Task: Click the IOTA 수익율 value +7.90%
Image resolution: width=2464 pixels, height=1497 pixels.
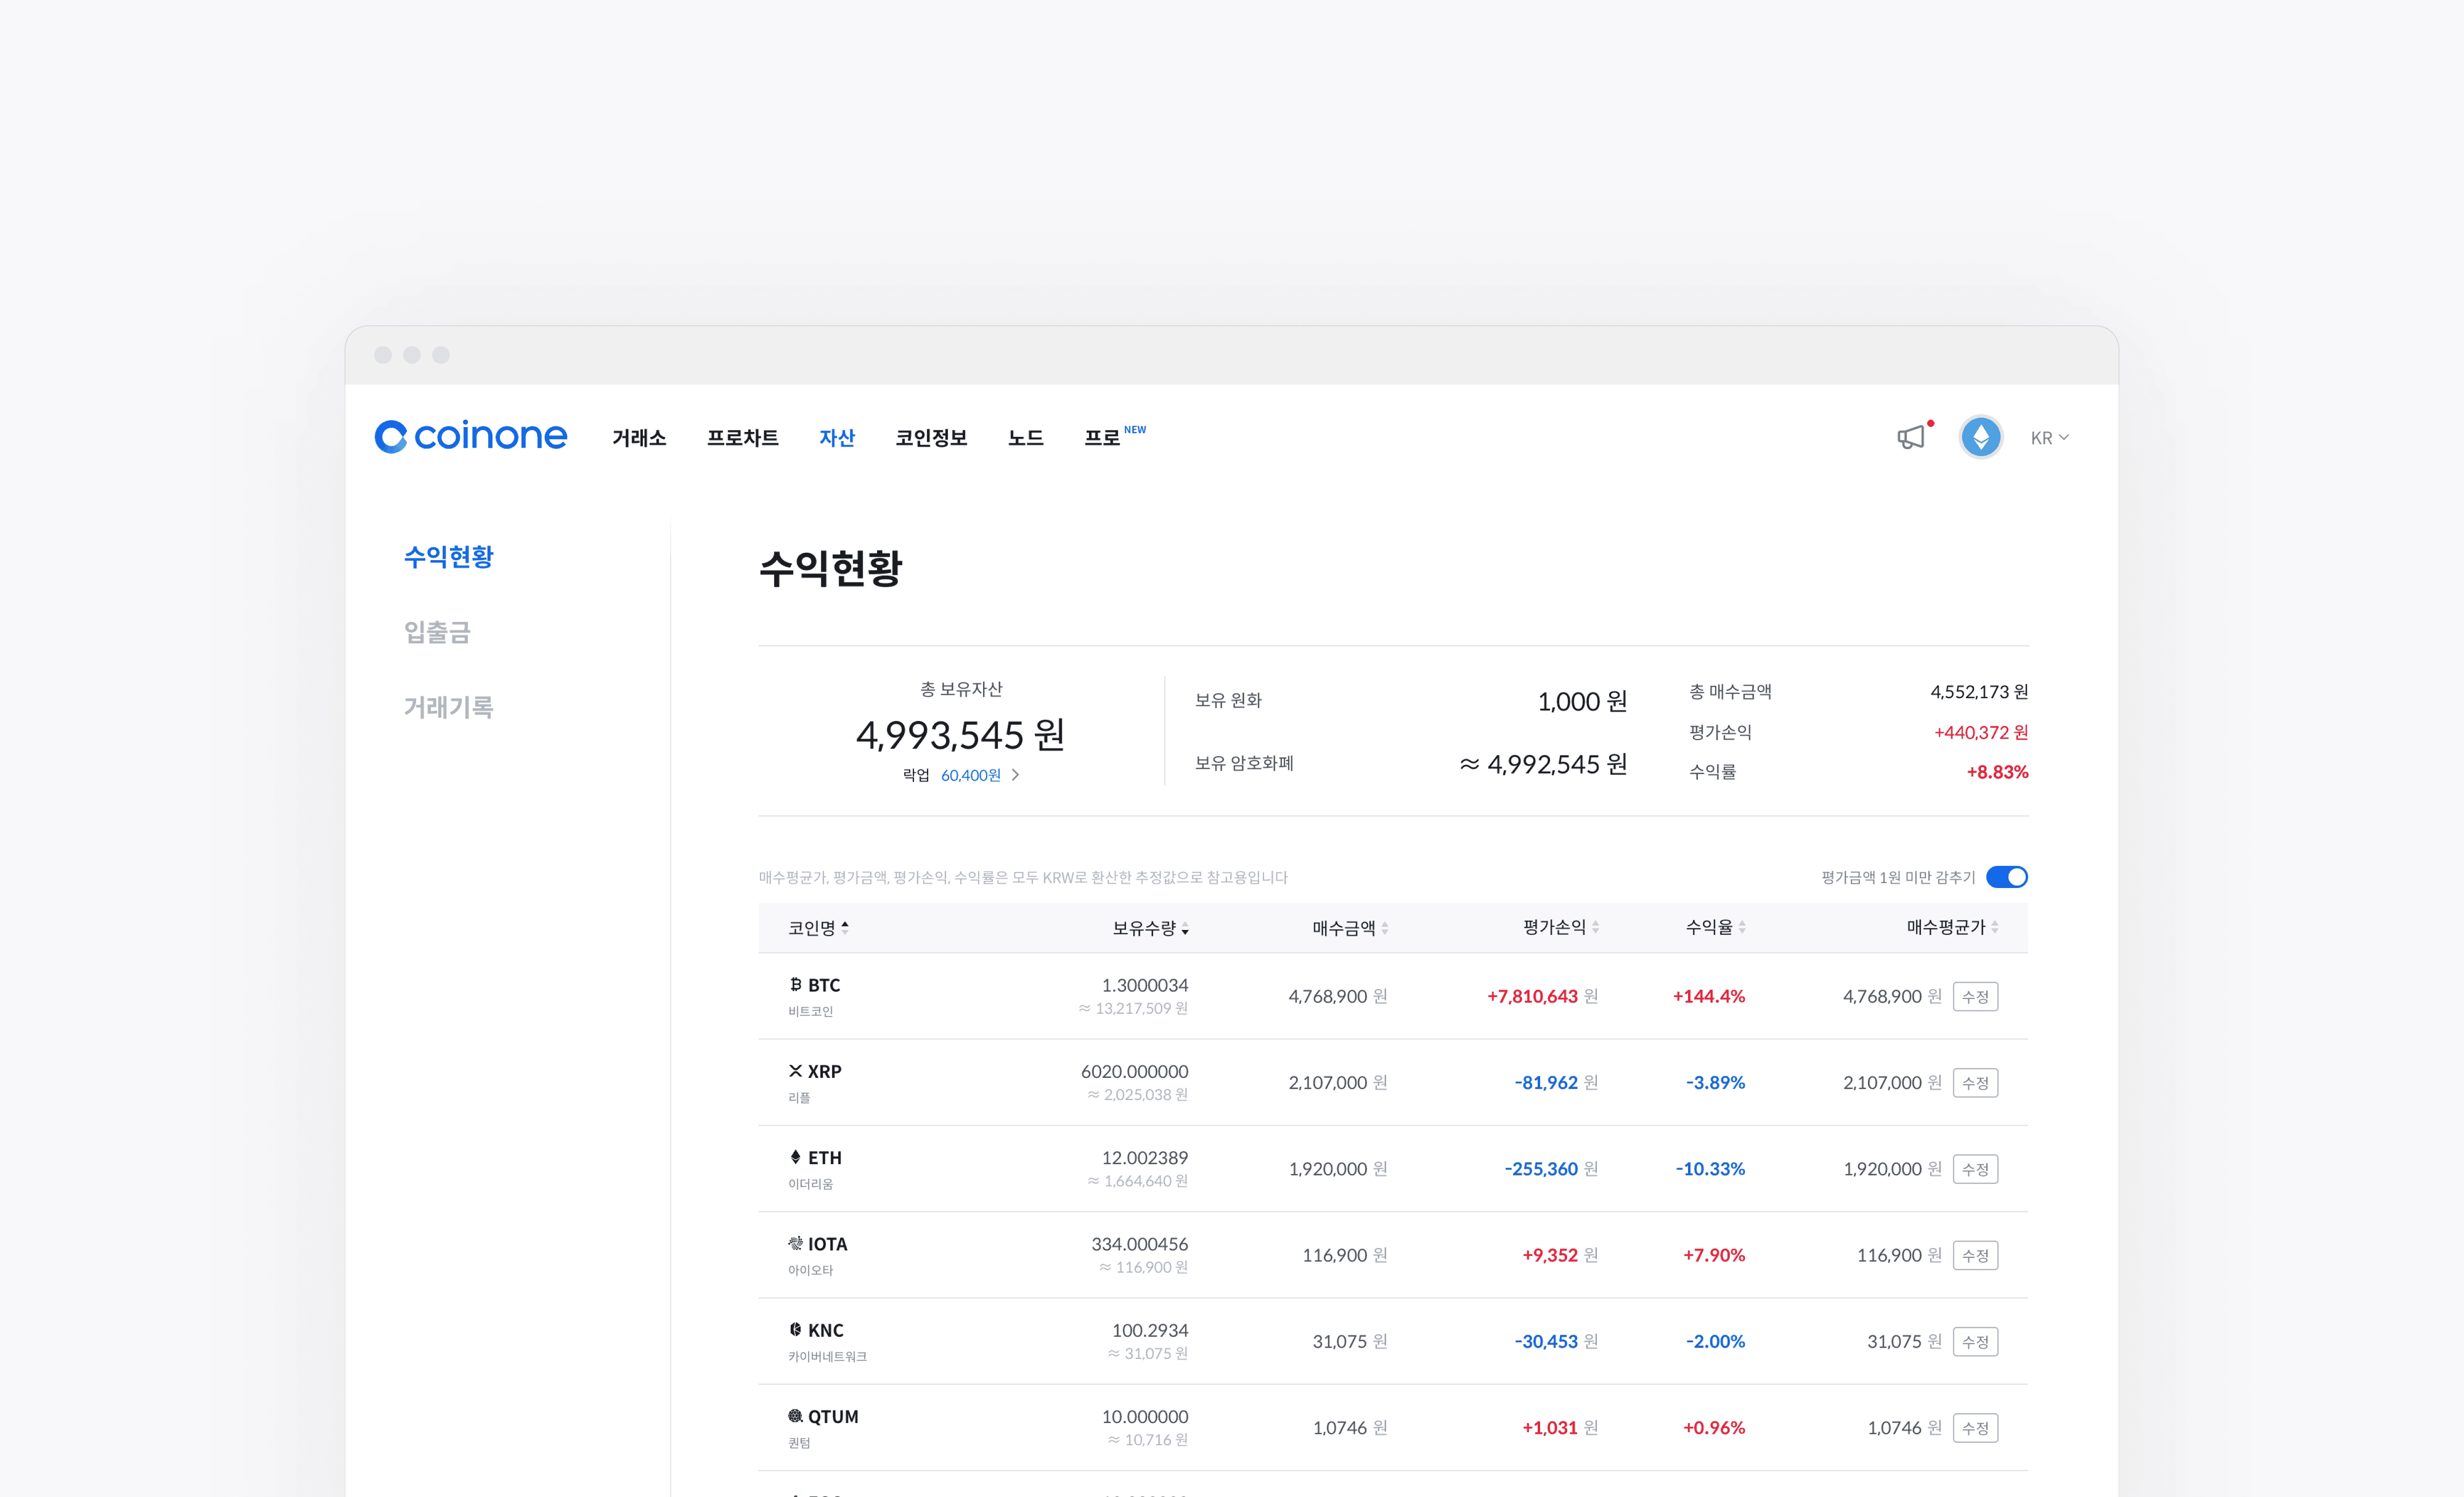Action: click(x=1714, y=1255)
